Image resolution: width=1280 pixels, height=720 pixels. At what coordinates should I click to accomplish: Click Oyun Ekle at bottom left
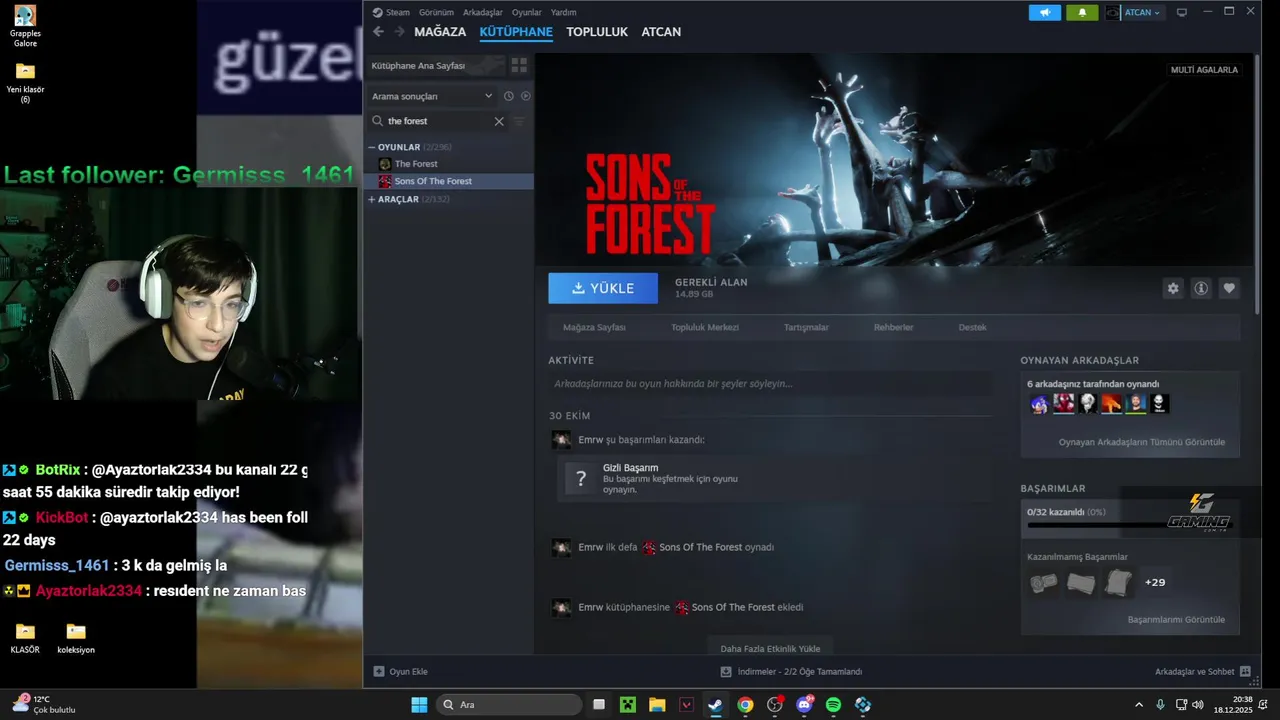click(x=400, y=672)
